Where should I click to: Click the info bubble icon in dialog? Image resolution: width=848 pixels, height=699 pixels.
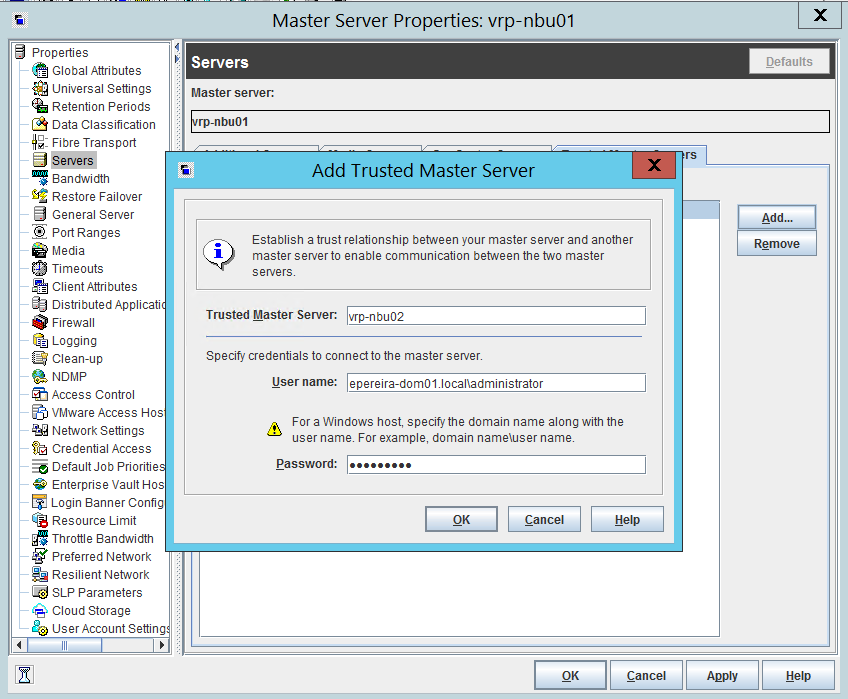pos(218,253)
